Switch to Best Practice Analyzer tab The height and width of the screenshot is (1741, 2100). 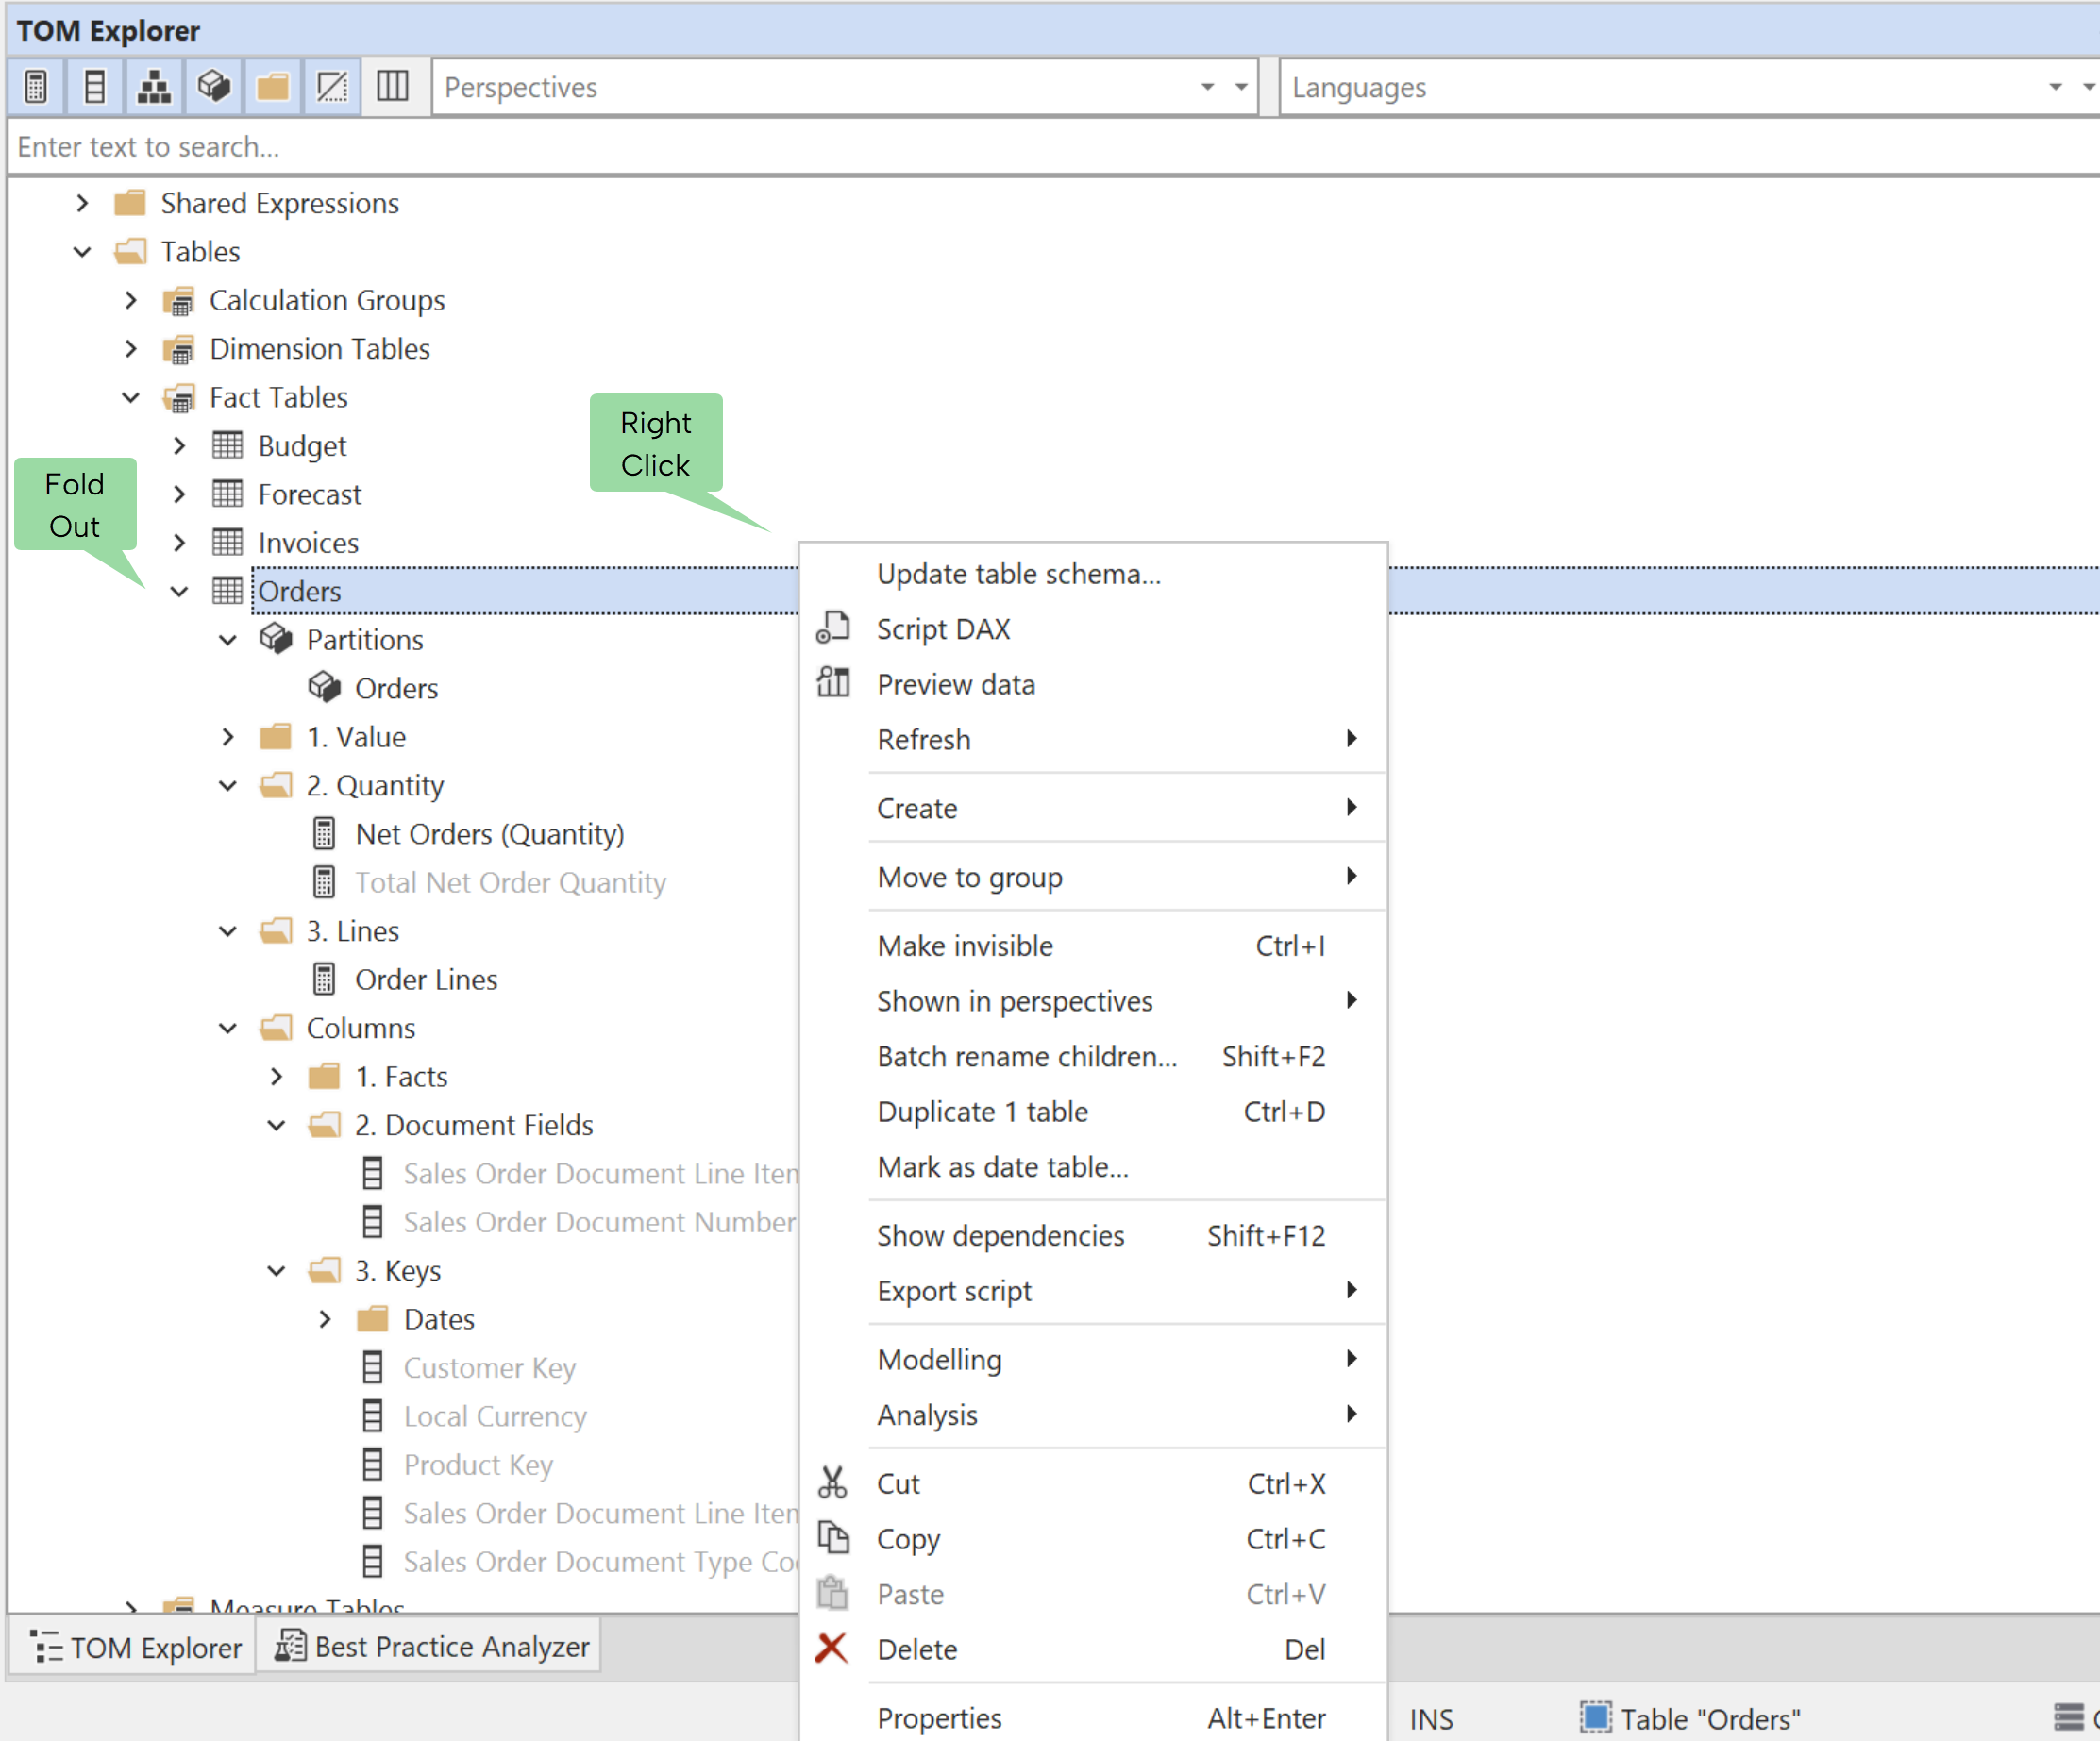pos(432,1647)
